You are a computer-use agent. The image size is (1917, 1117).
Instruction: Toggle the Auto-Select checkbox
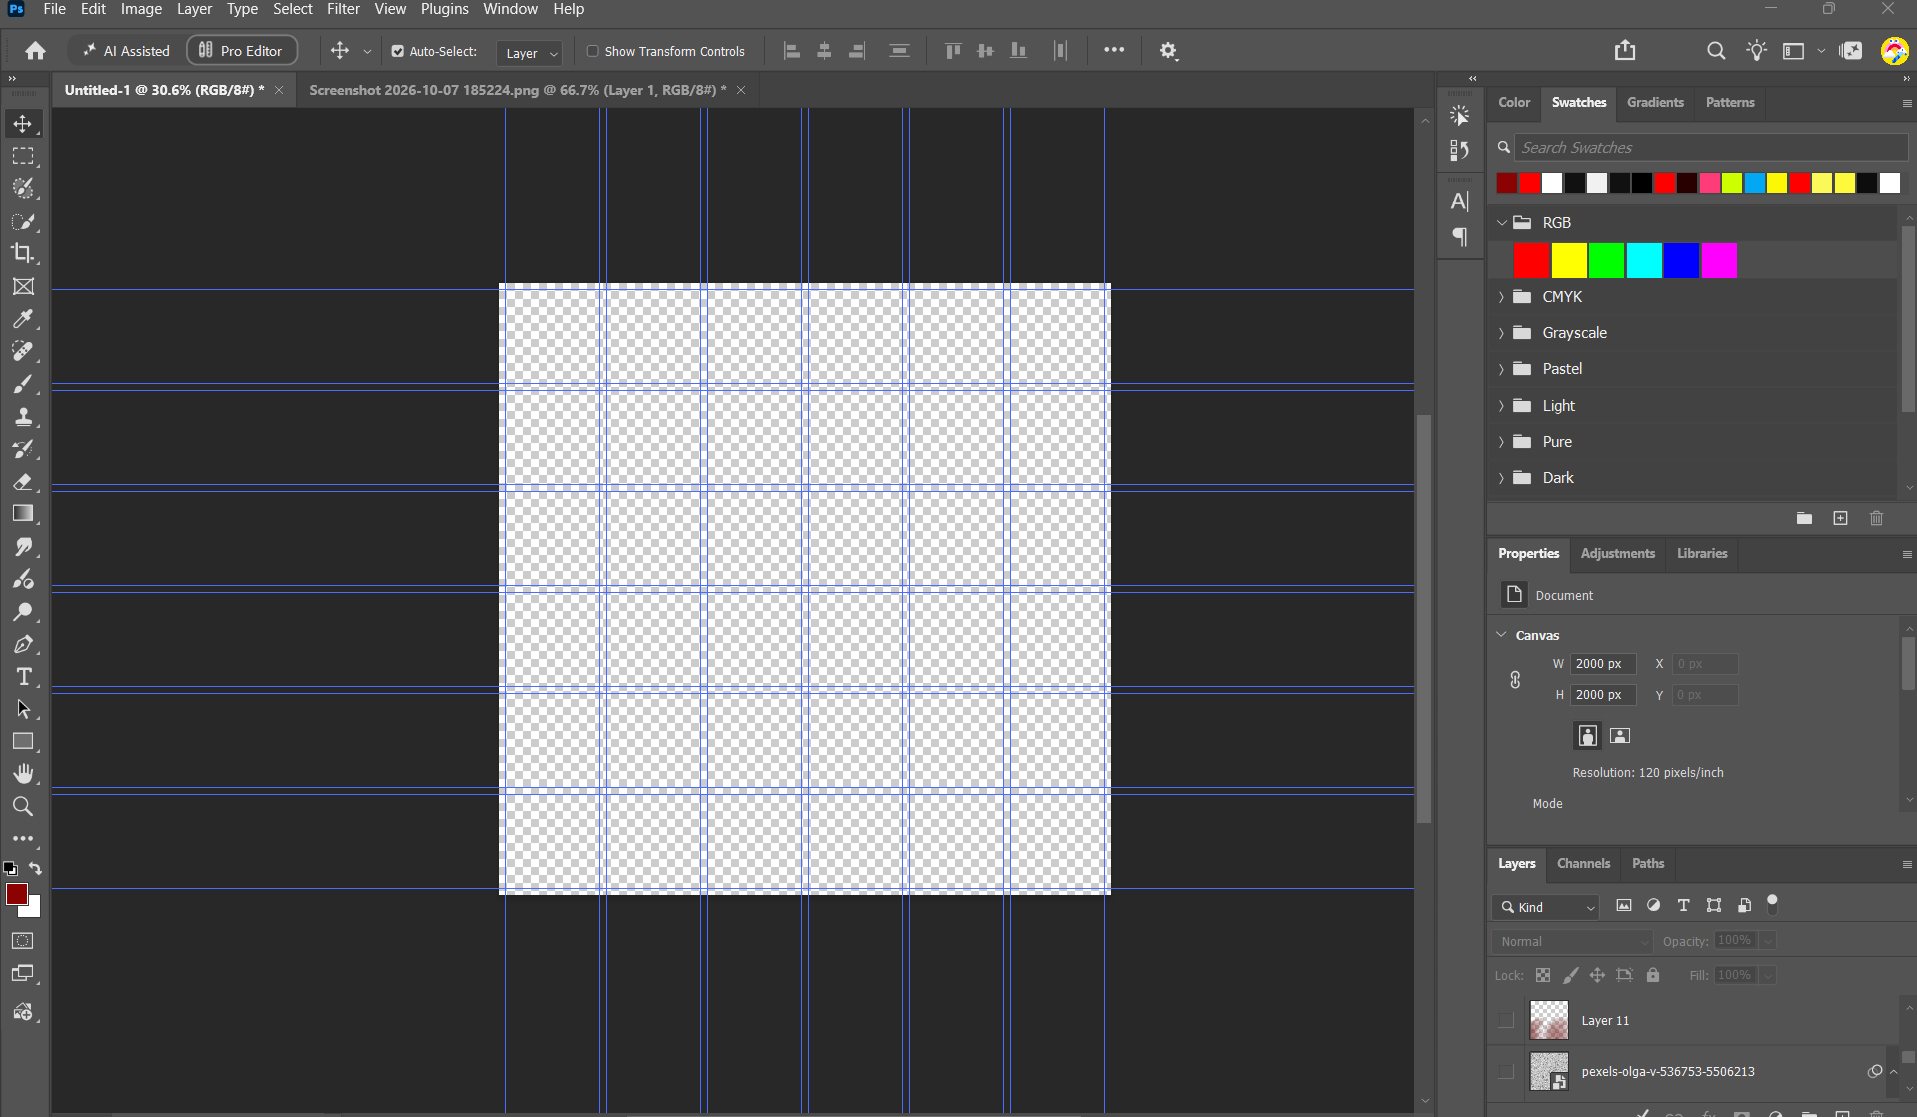tap(398, 51)
